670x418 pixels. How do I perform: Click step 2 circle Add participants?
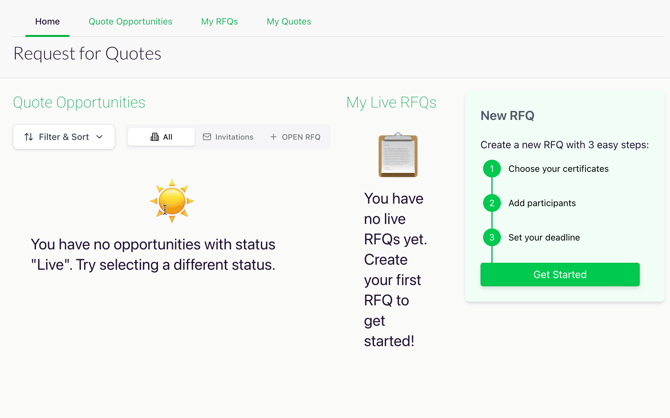492,203
